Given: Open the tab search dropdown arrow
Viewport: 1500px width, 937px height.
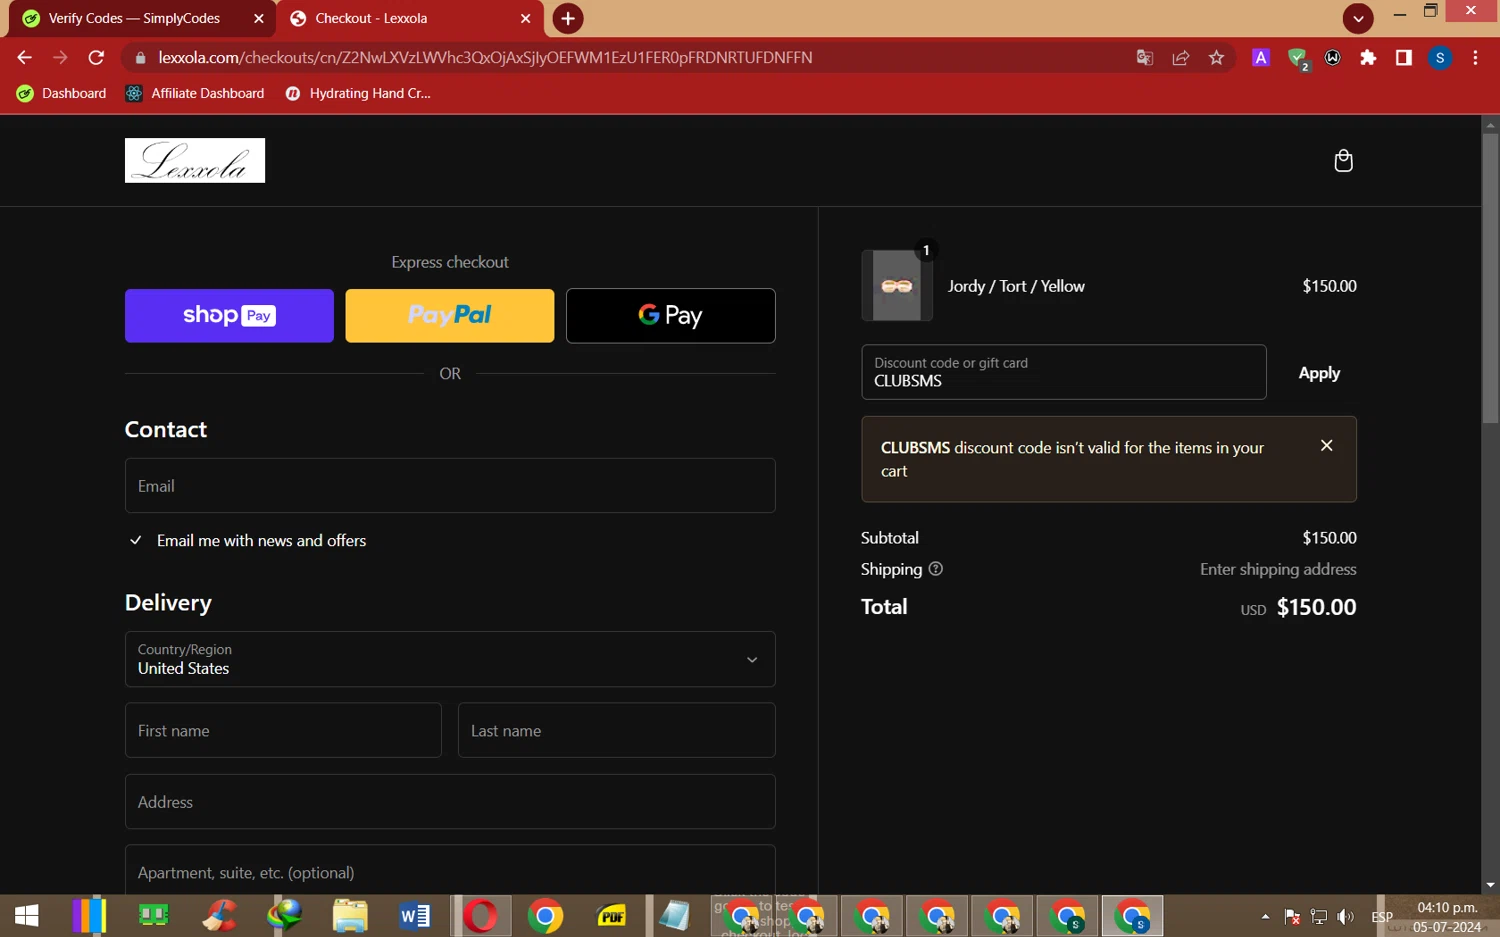Looking at the screenshot, I should (x=1357, y=18).
